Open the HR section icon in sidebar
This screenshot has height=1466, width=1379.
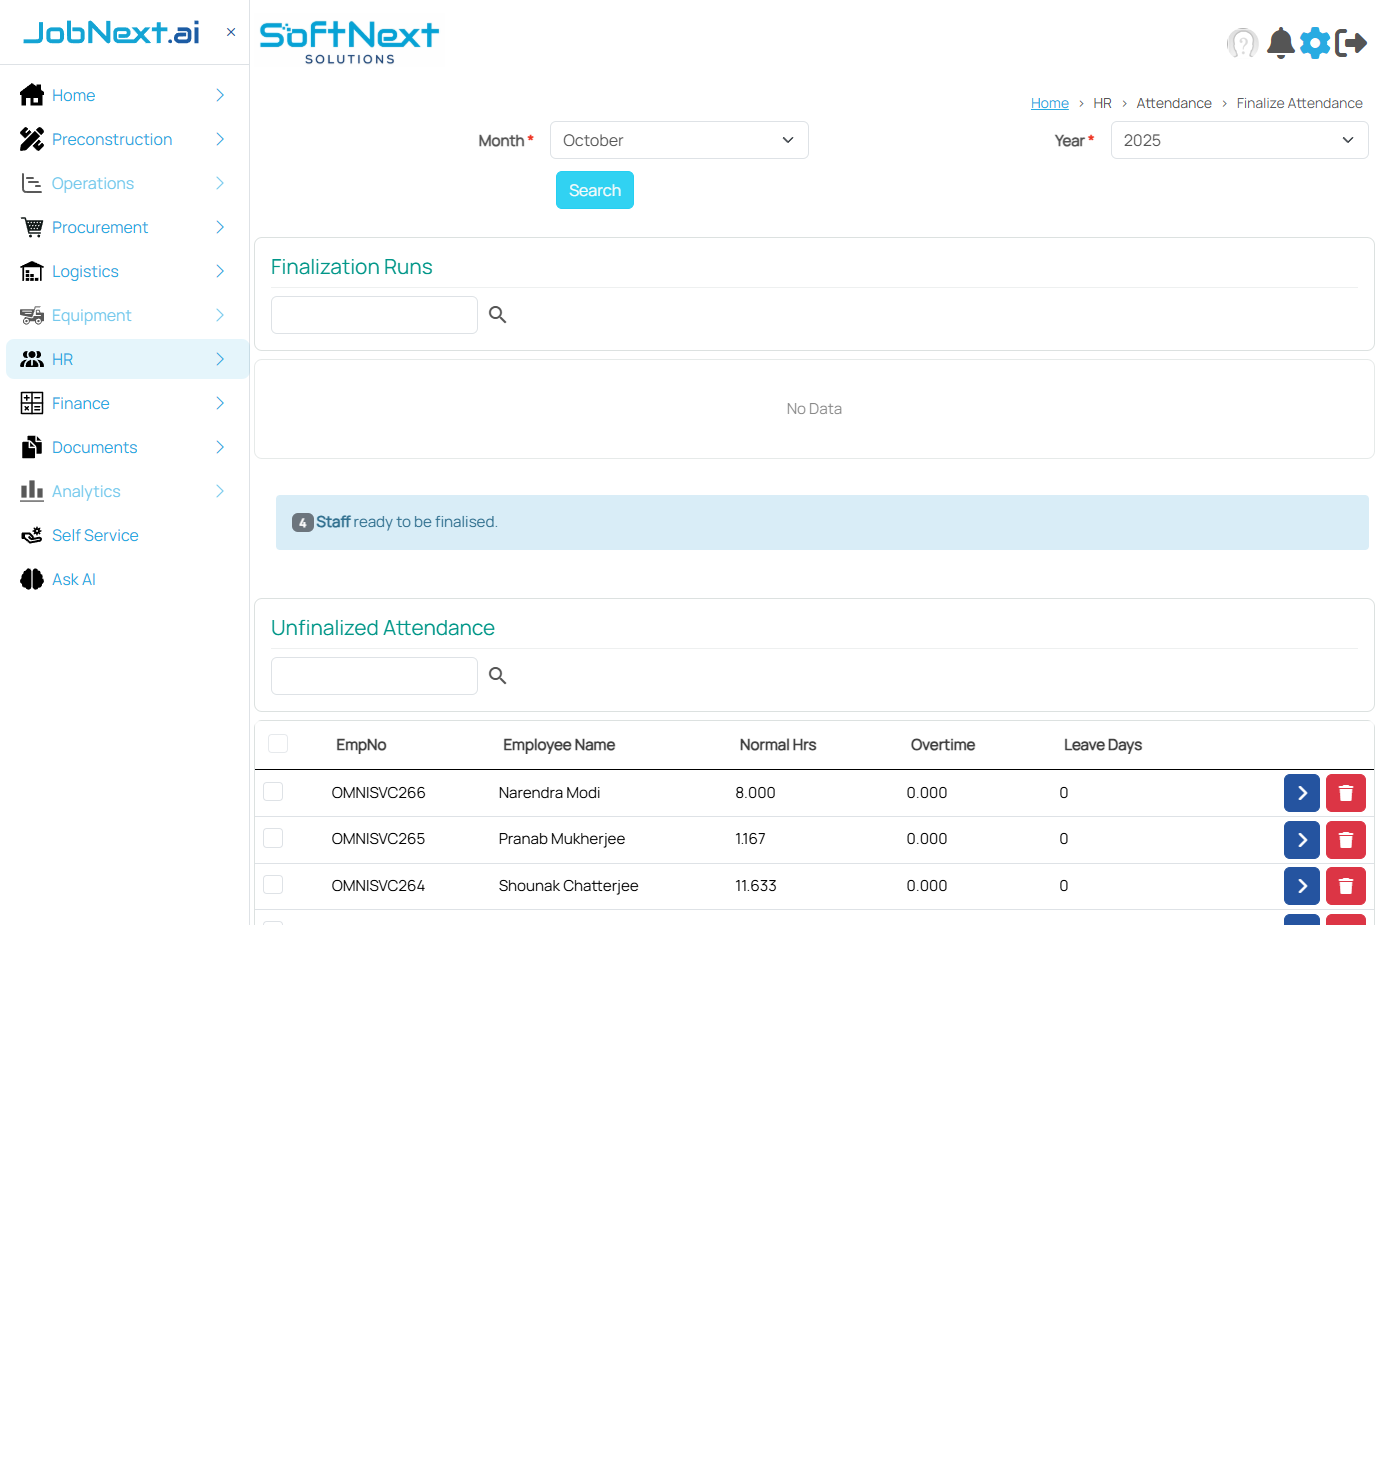[31, 359]
